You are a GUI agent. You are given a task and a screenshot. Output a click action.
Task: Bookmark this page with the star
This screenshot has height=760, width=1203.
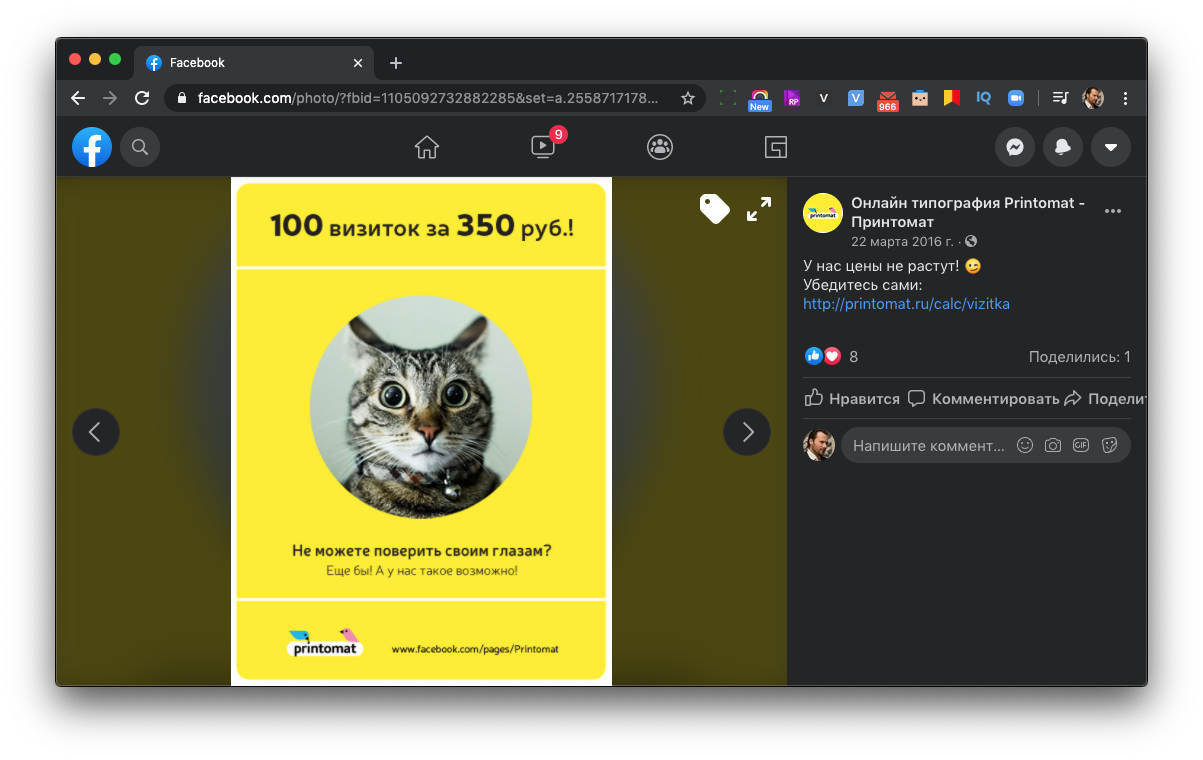pyautogui.click(x=688, y=98)
